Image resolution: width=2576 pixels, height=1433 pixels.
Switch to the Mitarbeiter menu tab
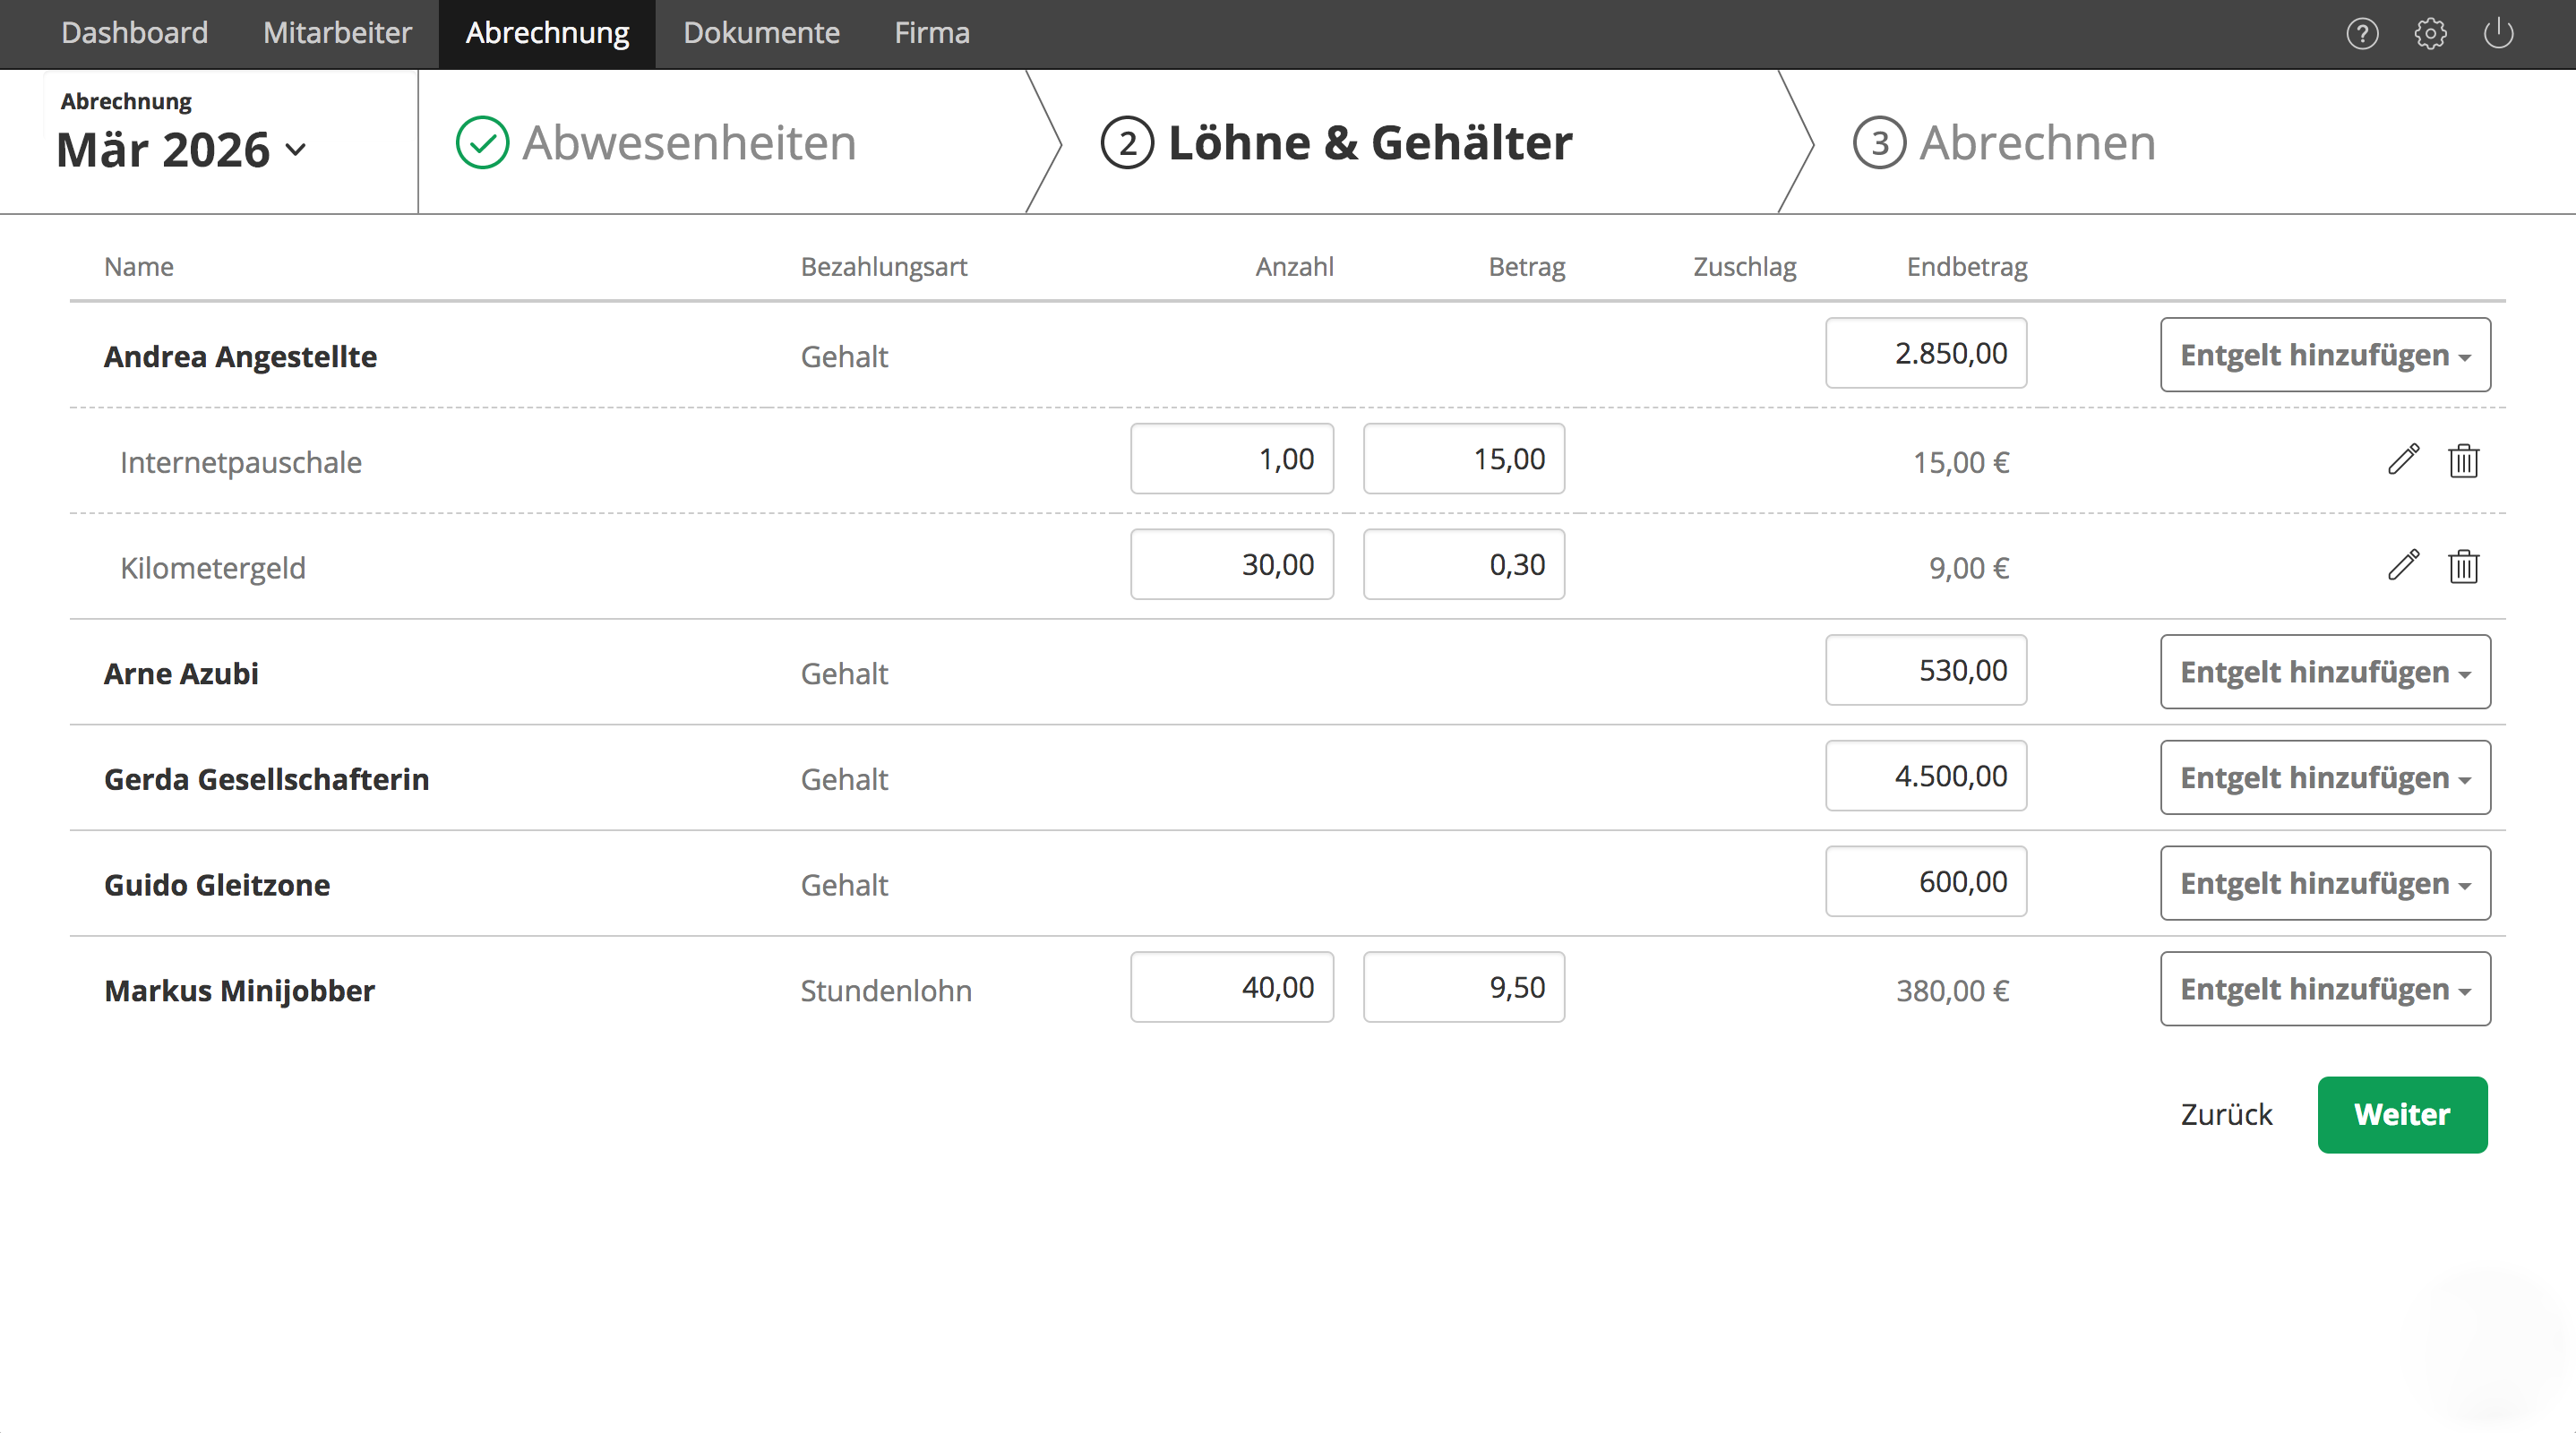pyautogui.click(x=337, y=33)
